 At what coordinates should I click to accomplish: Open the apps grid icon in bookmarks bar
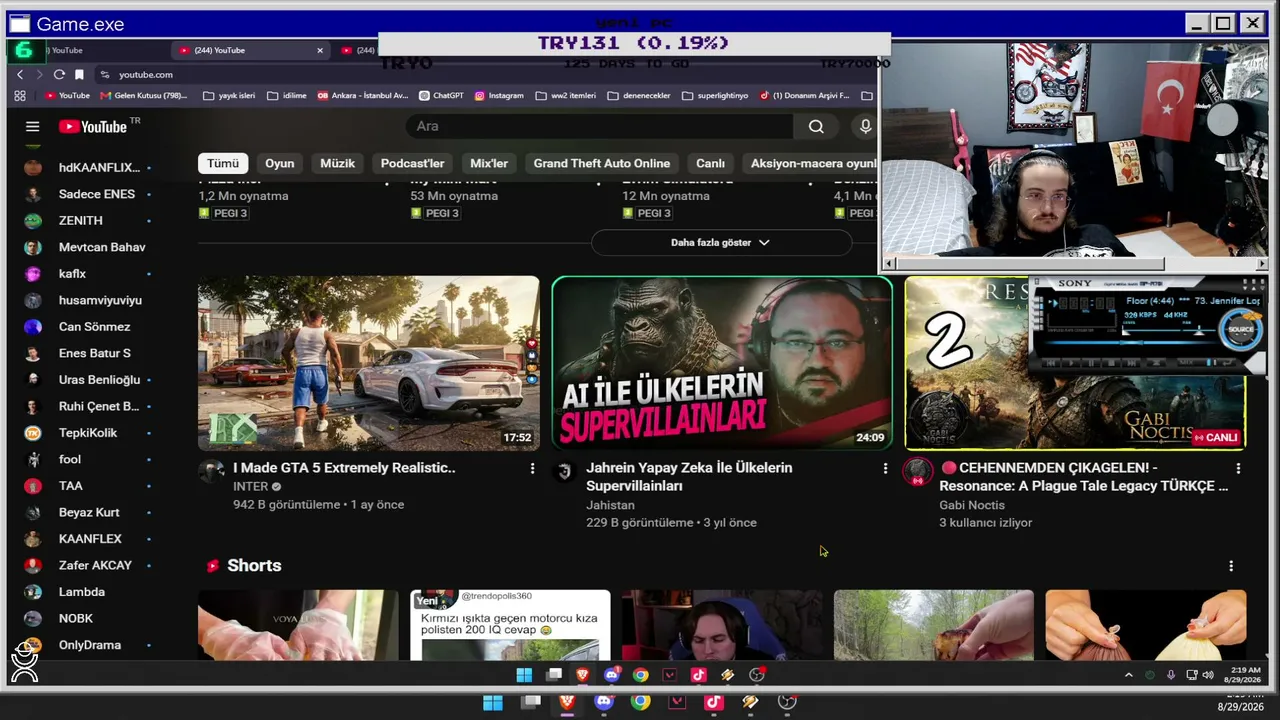20,96
